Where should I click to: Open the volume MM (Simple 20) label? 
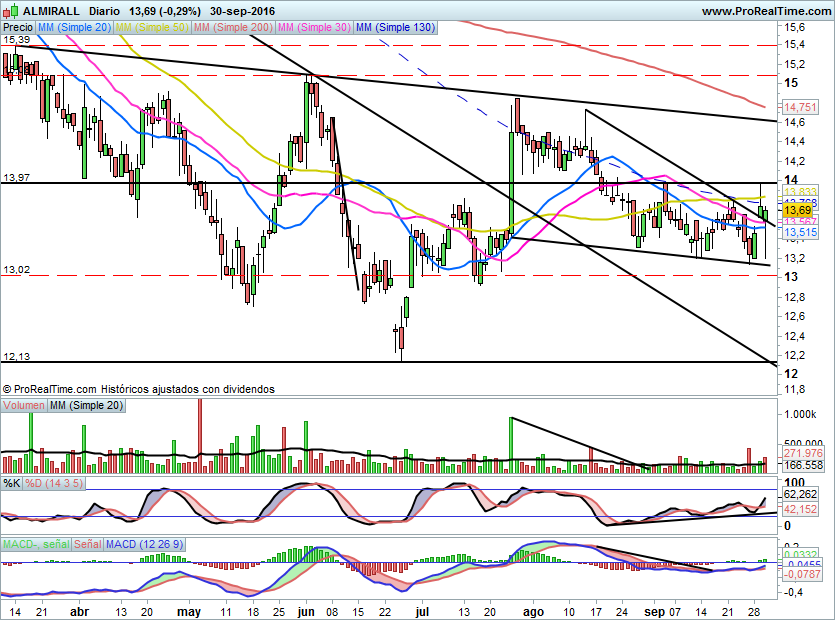click(86, 405)
